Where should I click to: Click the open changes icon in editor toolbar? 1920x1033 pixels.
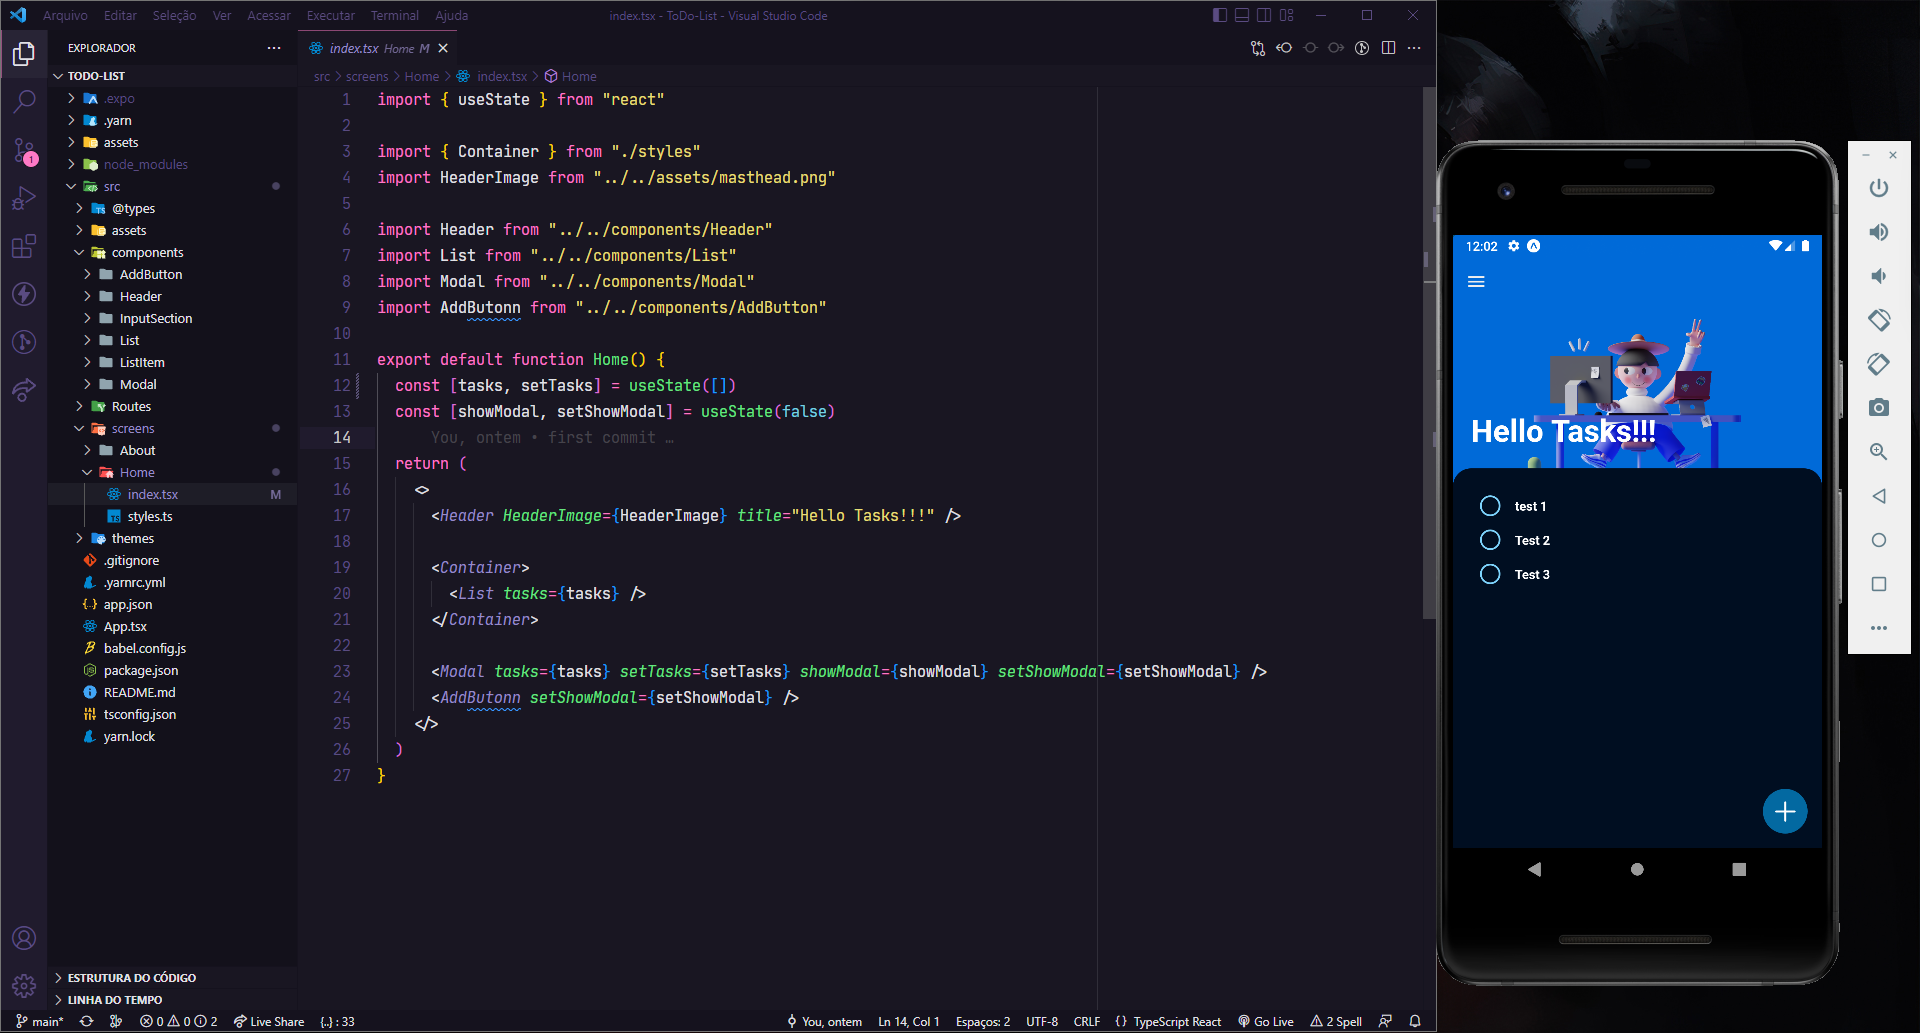(x=1258, y=48)
